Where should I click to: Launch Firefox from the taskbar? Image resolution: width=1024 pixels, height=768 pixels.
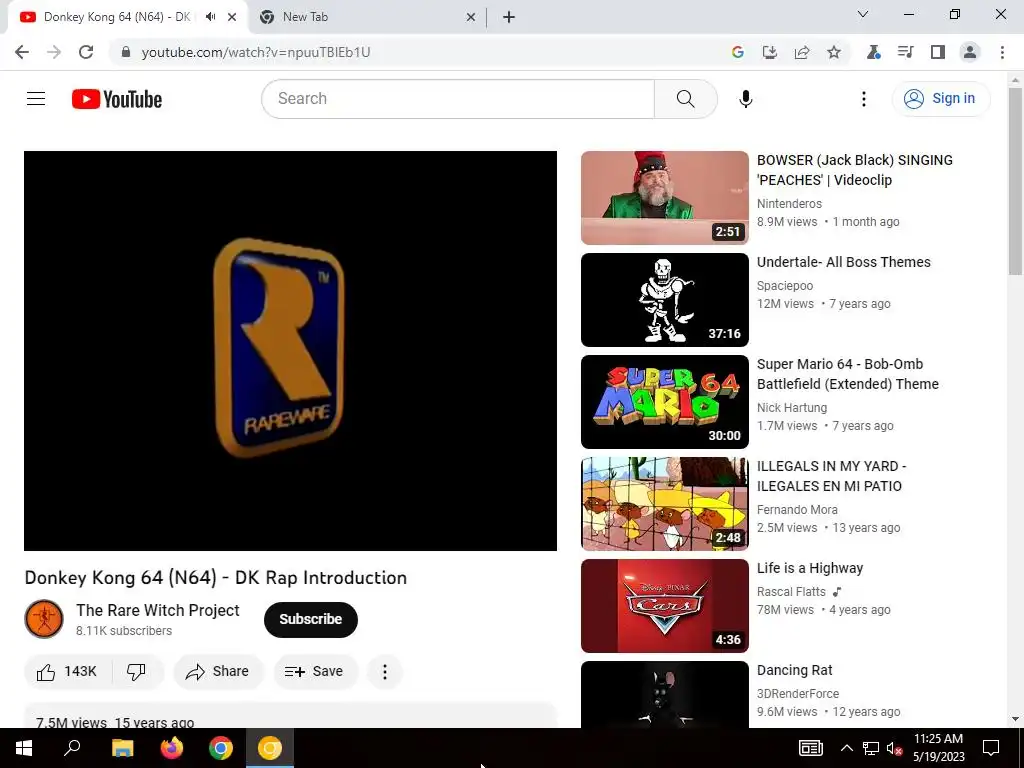(172, 748)
